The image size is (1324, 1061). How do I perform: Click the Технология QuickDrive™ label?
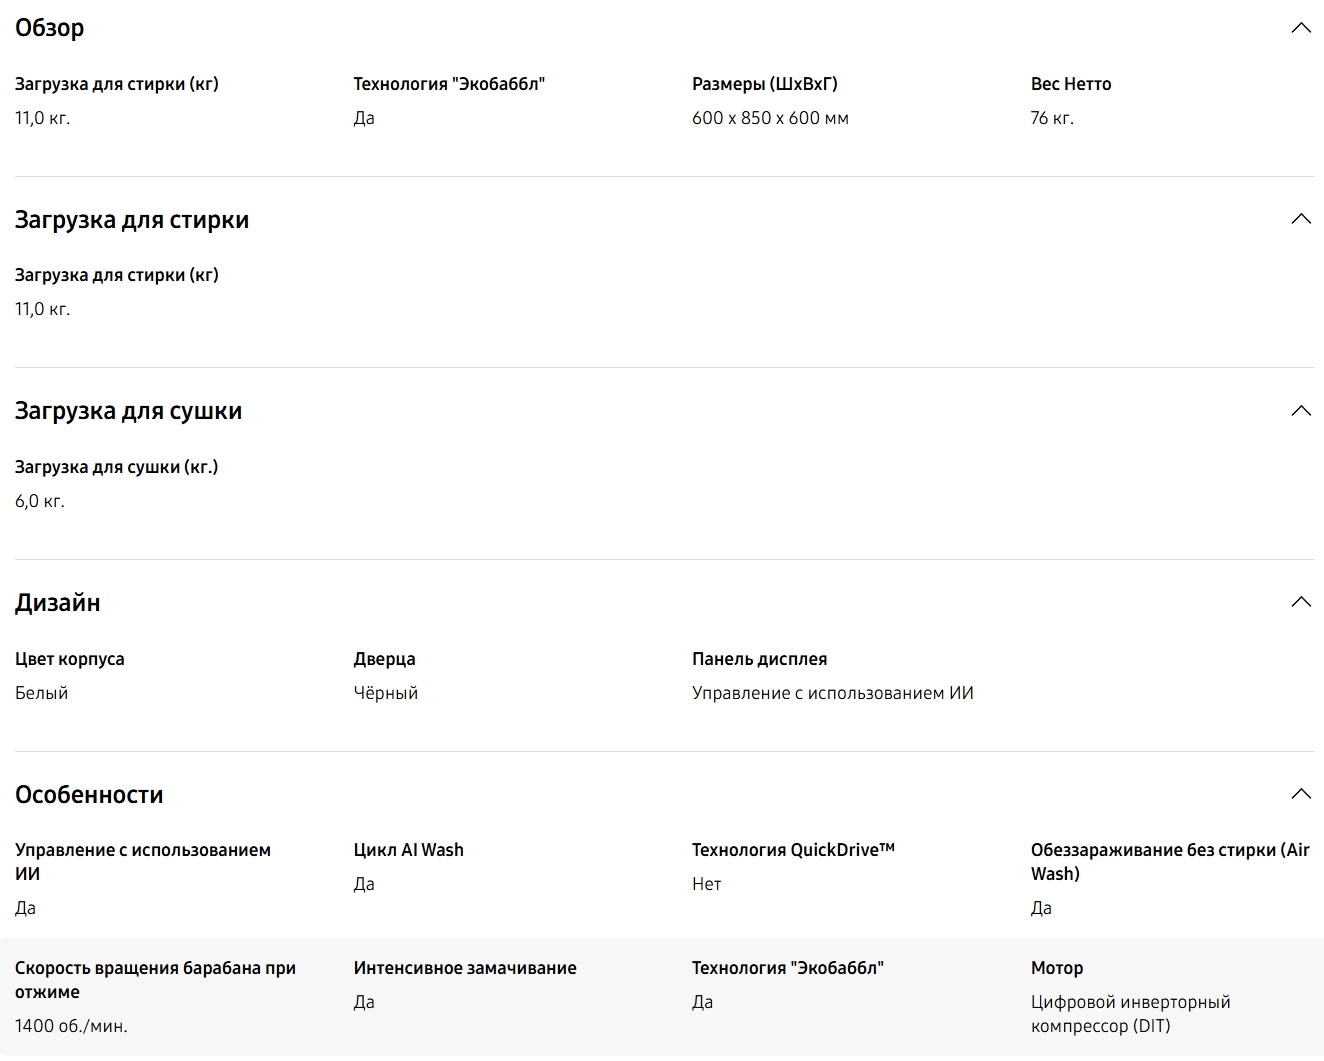click(x=793, y=850)
